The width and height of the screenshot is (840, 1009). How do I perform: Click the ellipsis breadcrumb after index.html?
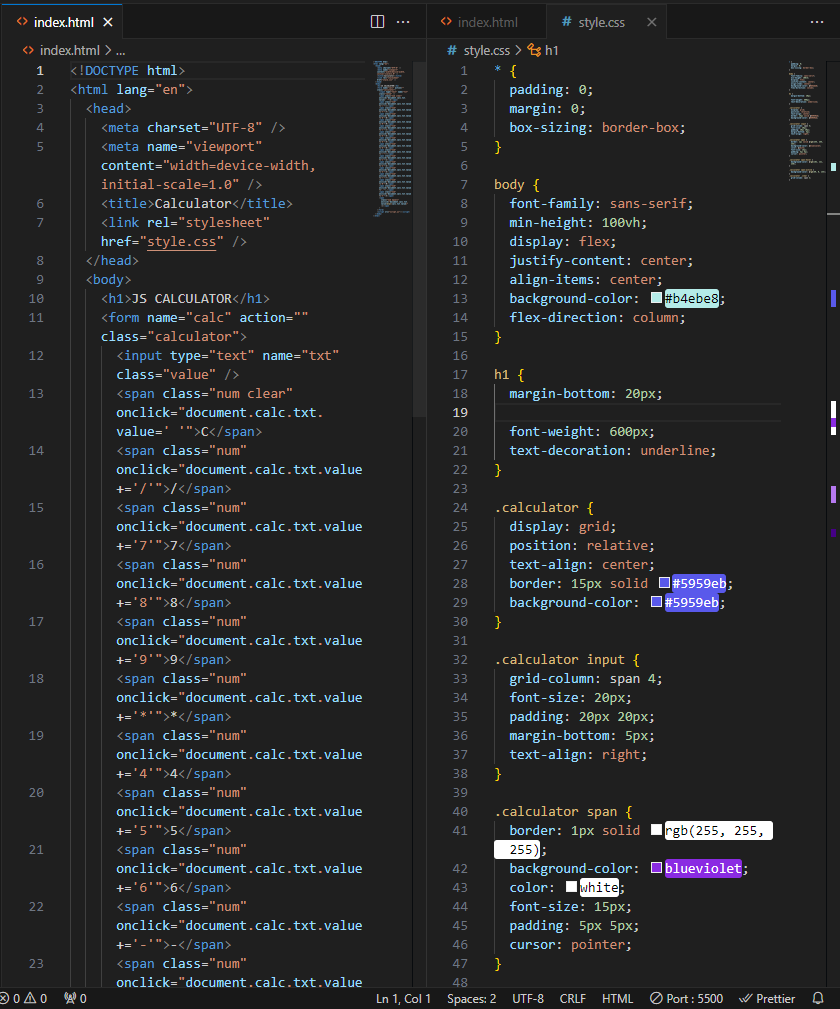click(120, 50)
